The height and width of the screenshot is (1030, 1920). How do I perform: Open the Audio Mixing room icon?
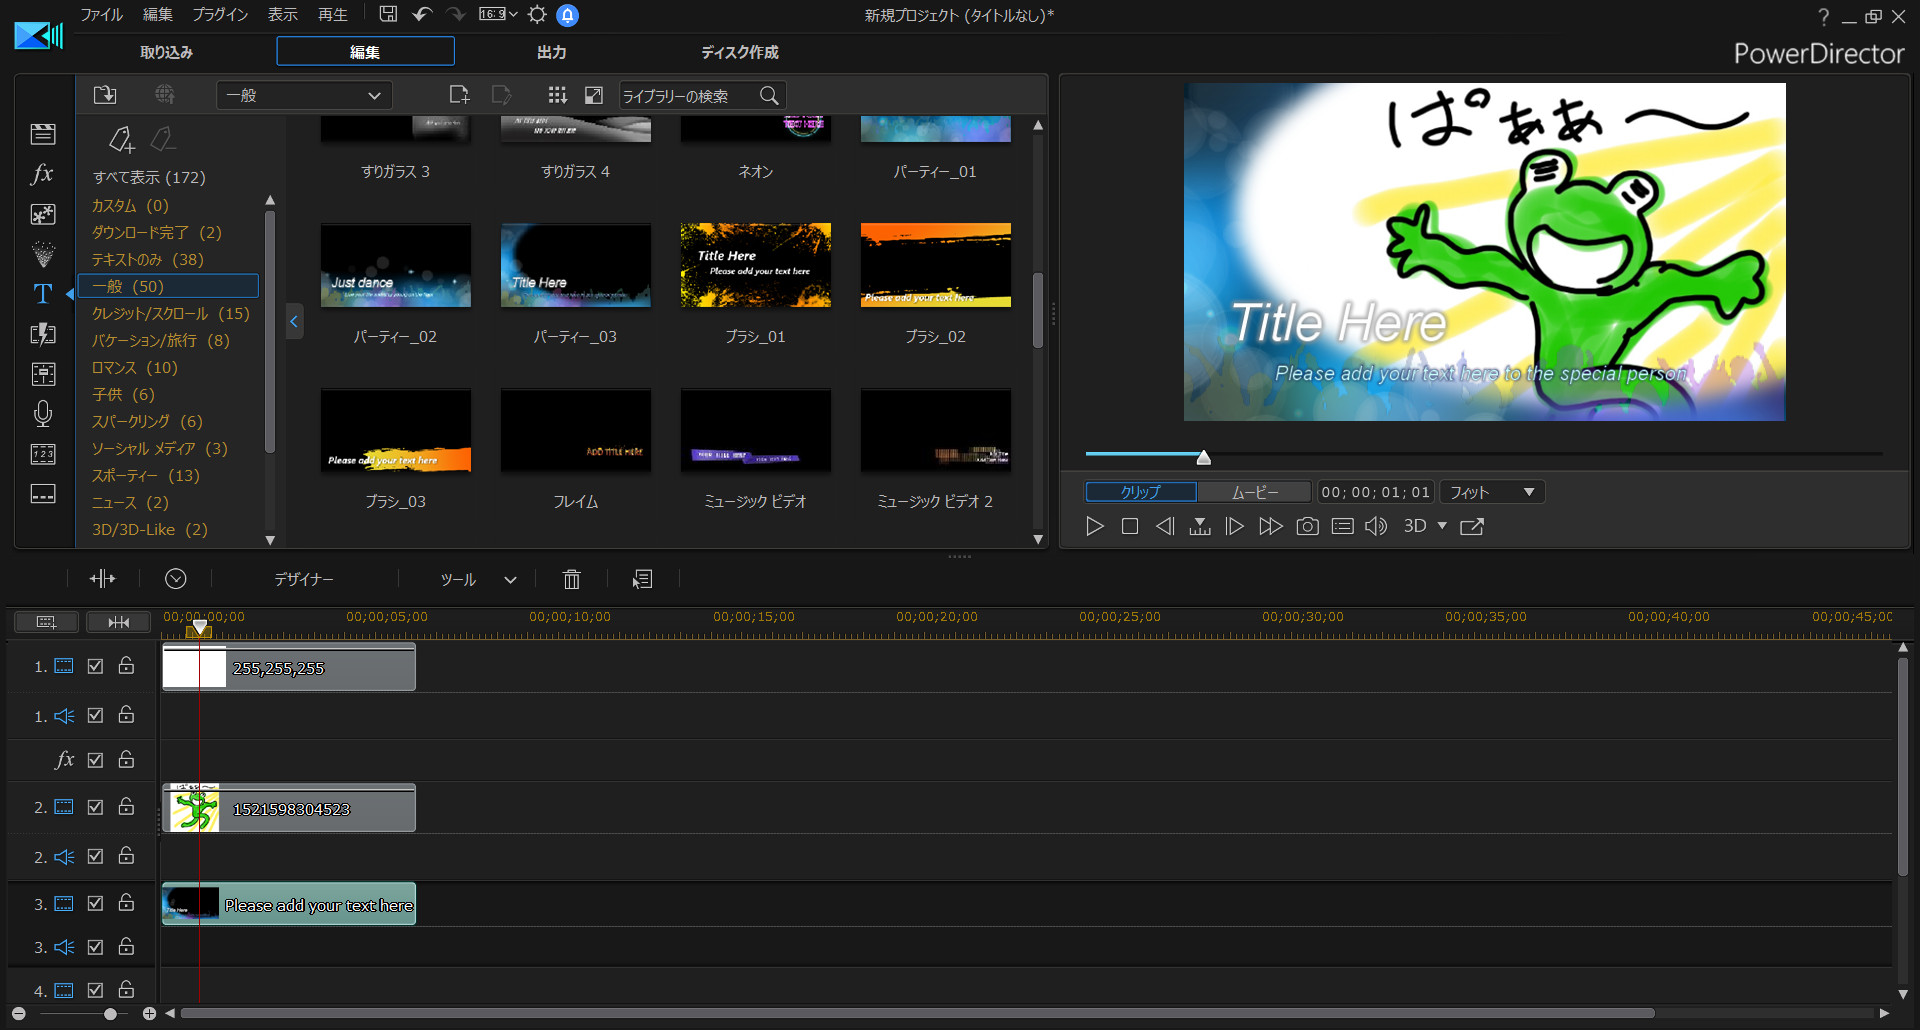pyautogui.click(x=43, y=374)
